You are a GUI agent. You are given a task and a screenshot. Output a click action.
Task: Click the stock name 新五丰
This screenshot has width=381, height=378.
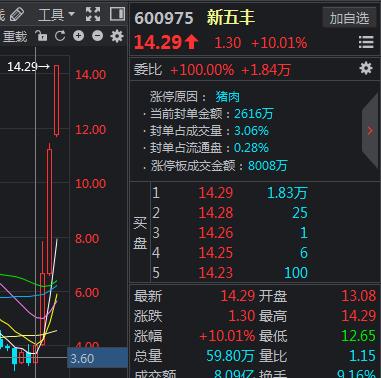pos(231,17)
